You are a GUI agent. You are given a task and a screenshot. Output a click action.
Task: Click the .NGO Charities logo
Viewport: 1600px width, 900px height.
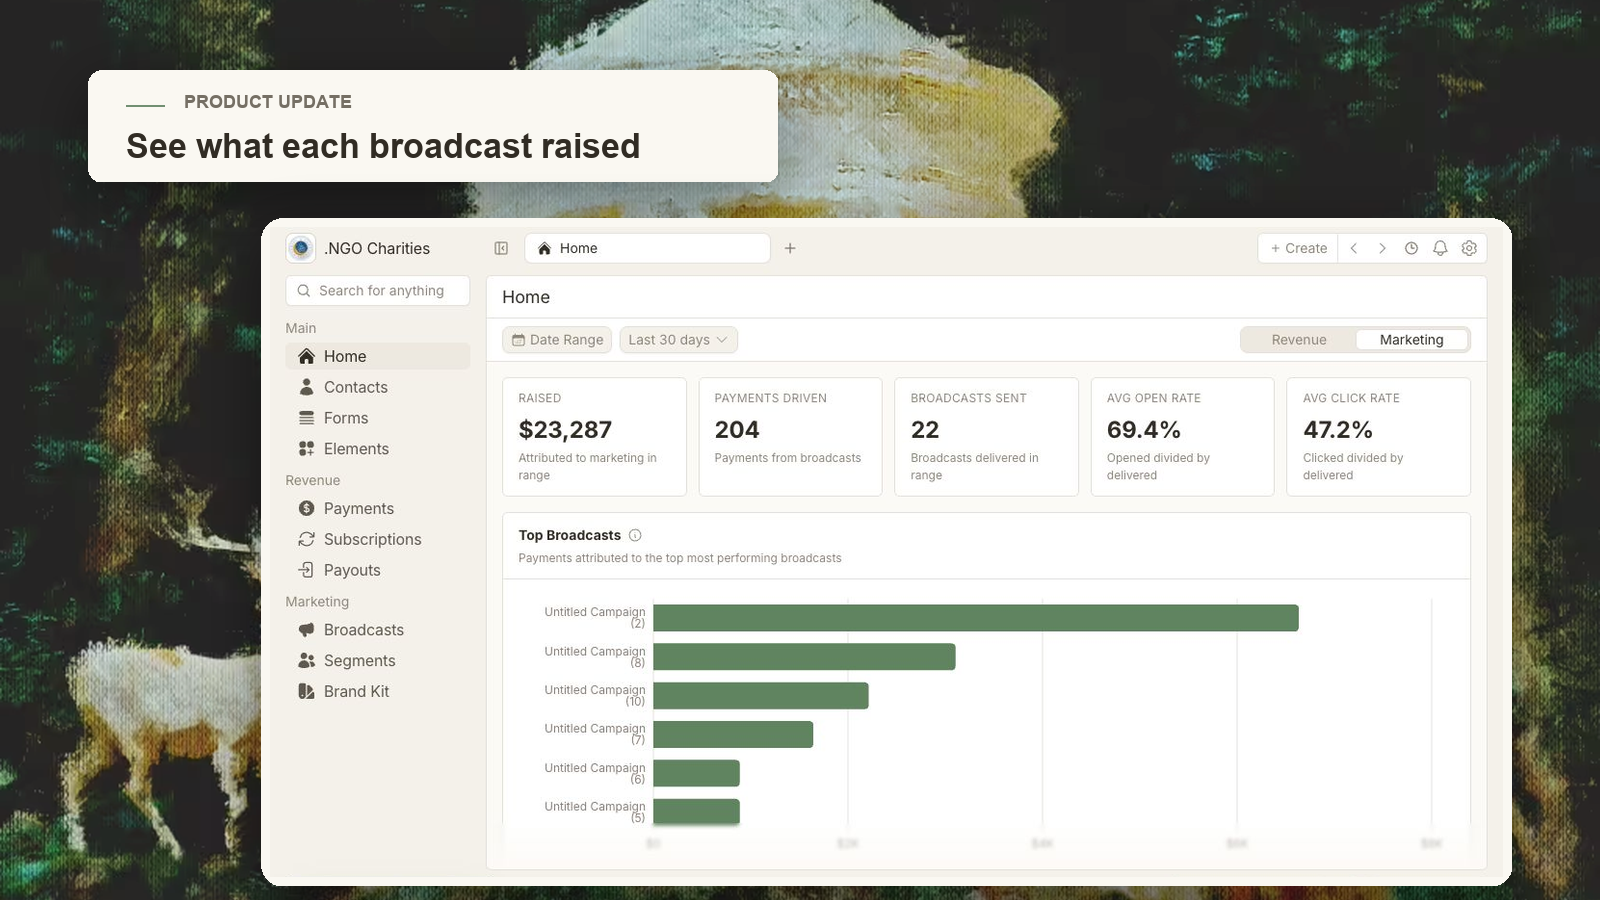pos(301,248)
